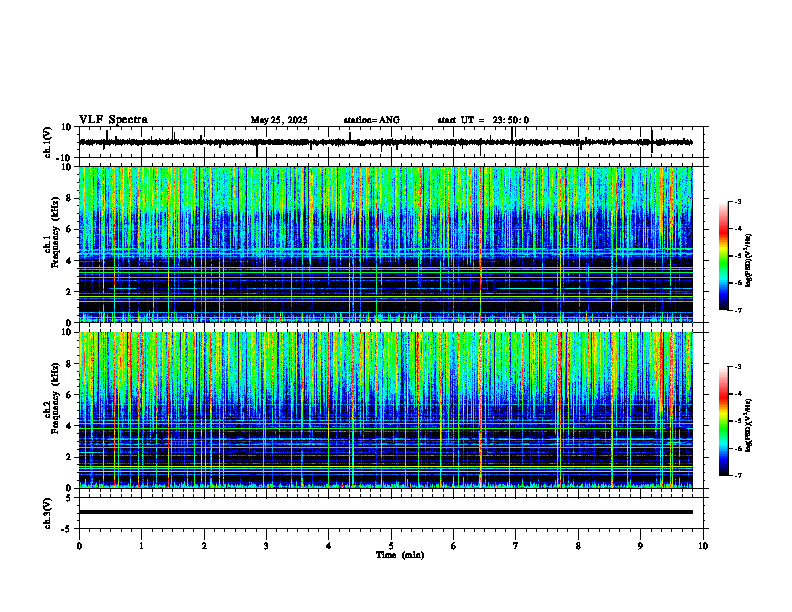This screenshot has width=792, height=612.
Task: Click the "station= ANG" header label
Action: (372, 120)
